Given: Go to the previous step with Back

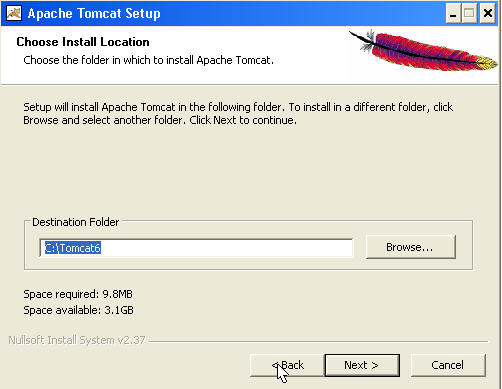Looking at the screenshot, I should click(x=287, y=365).
